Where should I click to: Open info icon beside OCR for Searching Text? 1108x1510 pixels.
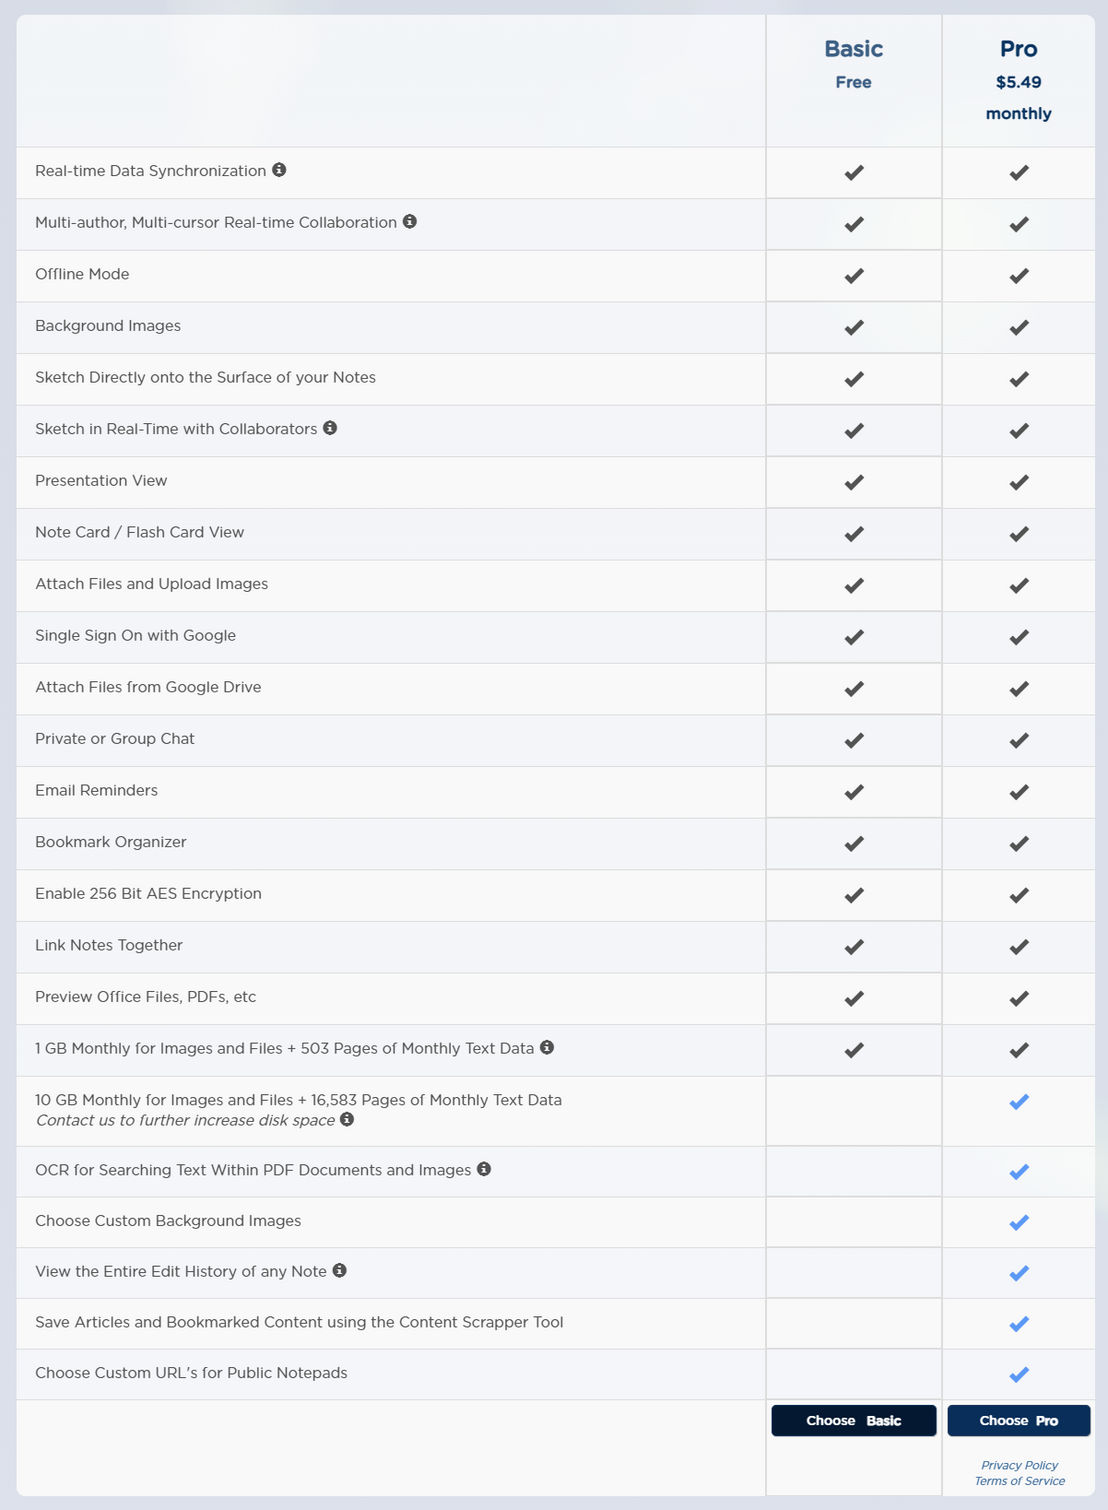(484, 1169)
